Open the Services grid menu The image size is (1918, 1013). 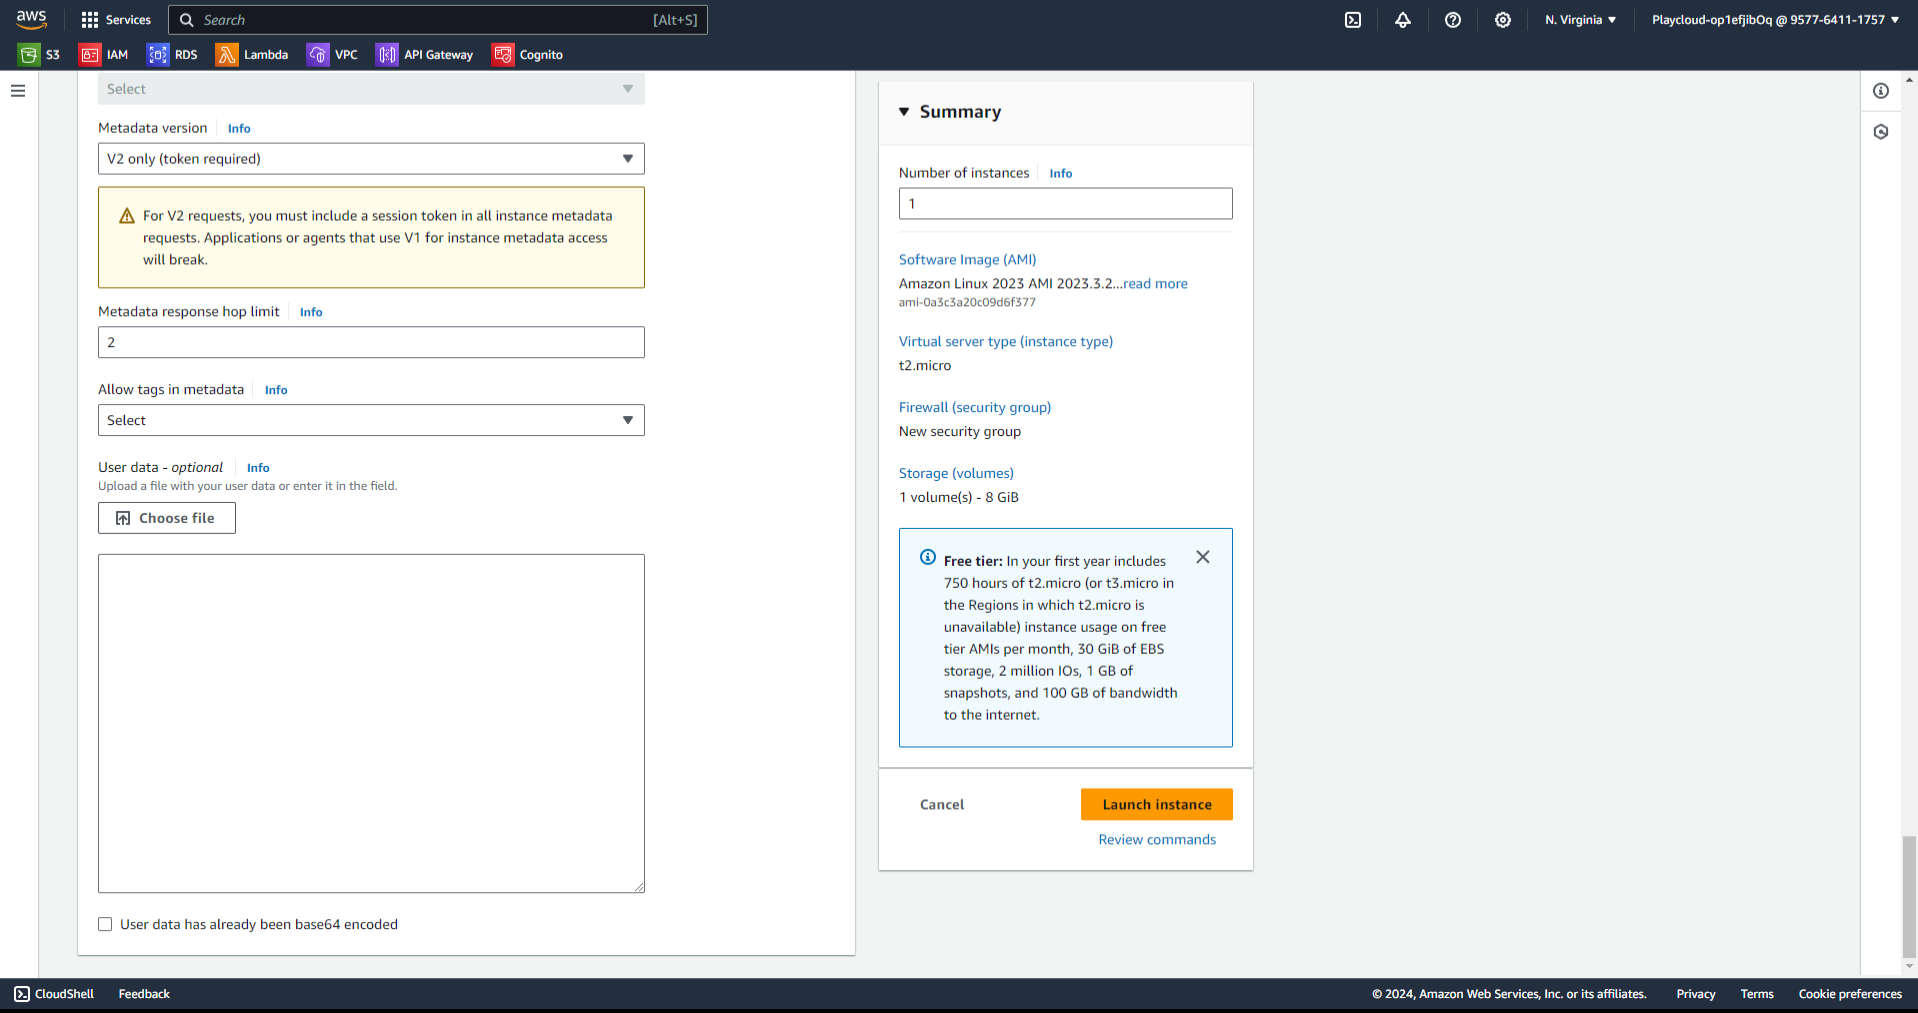point(115,20)
